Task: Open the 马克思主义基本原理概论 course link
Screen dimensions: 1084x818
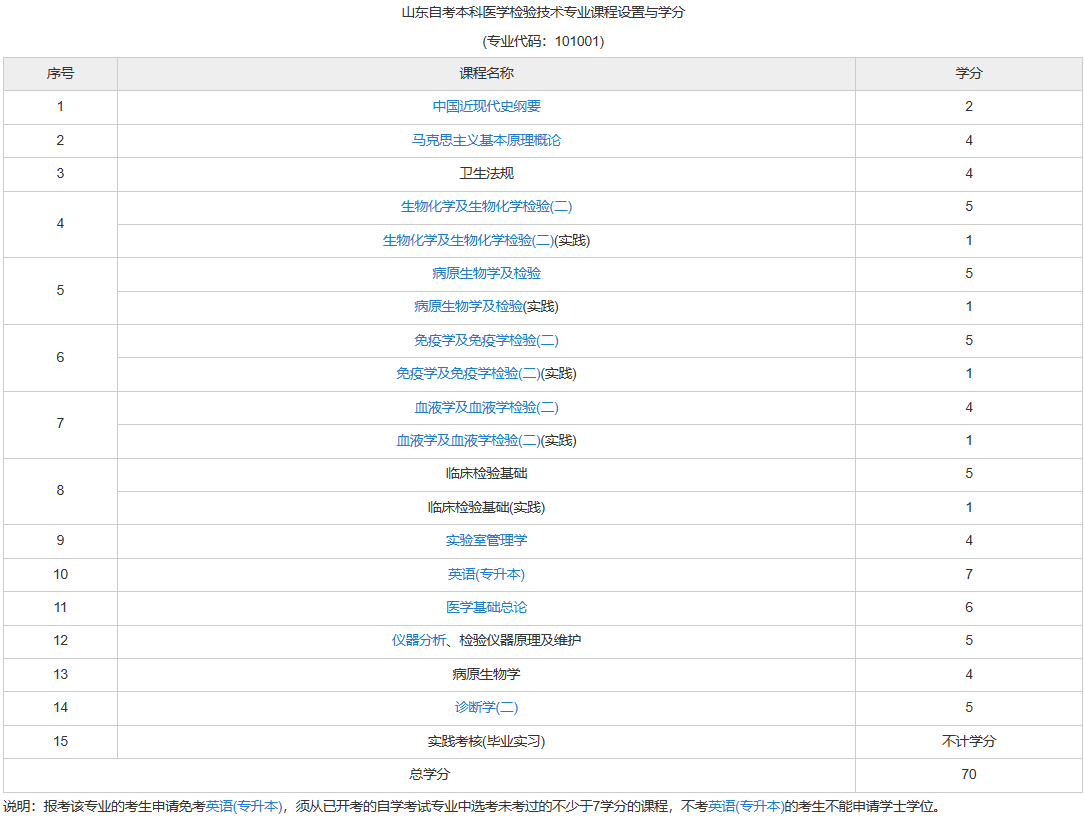Action: tap(485, 139)
